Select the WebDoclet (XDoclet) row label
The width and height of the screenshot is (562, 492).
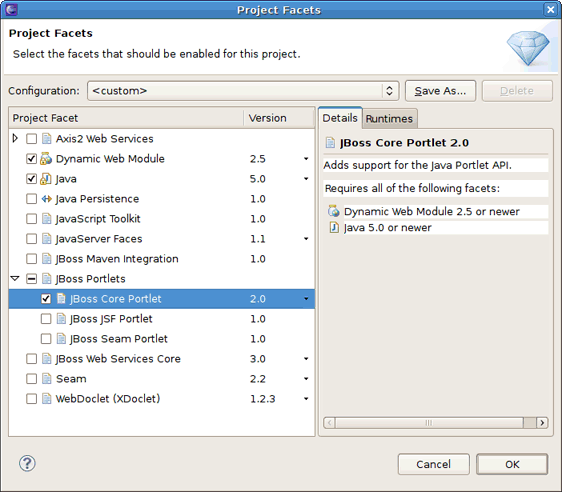pyautogui.click(x=108, y=399)
